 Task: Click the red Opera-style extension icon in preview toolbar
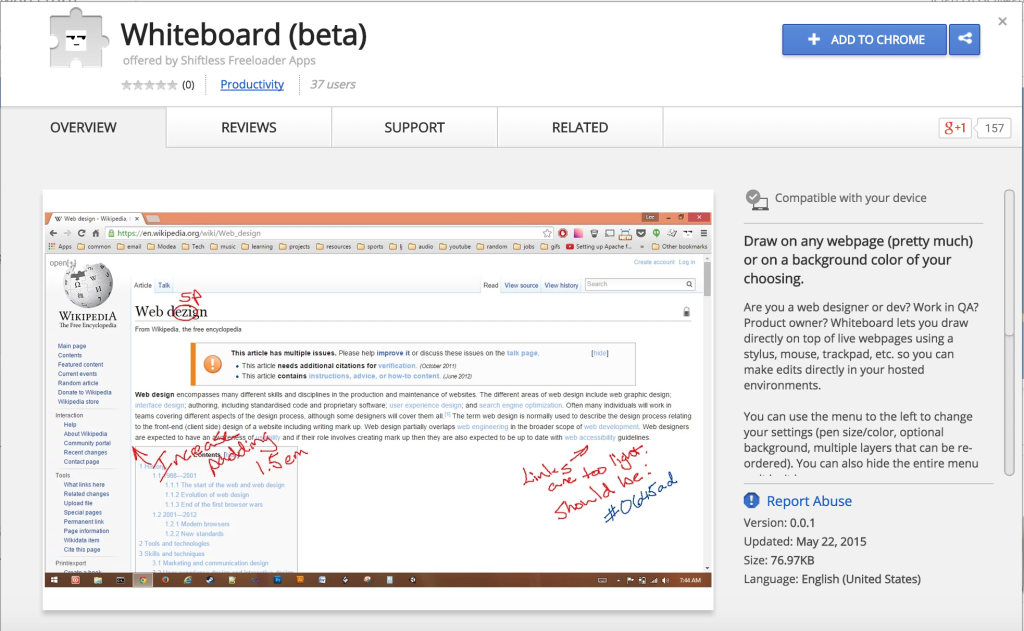pos(562,233)
